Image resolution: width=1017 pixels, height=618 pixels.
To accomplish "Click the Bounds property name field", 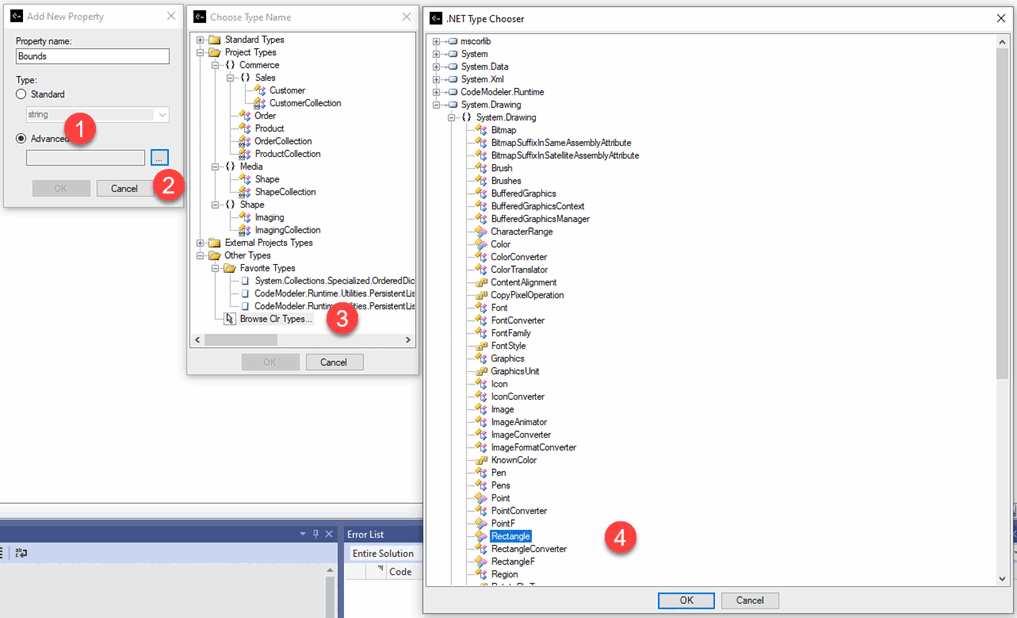I will pyautogui.click(x=92, y=57).
